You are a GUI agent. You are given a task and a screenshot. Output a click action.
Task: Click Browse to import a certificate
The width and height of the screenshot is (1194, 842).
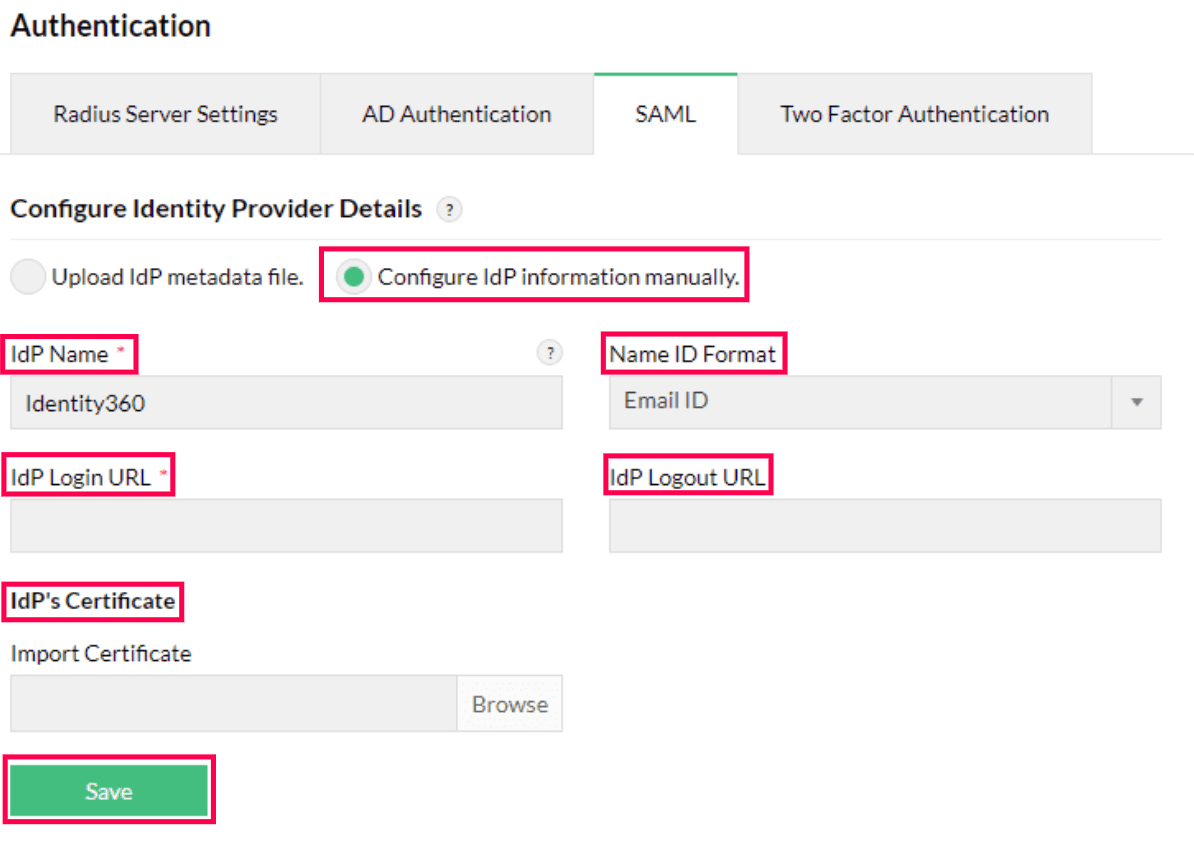coord(509,703)
